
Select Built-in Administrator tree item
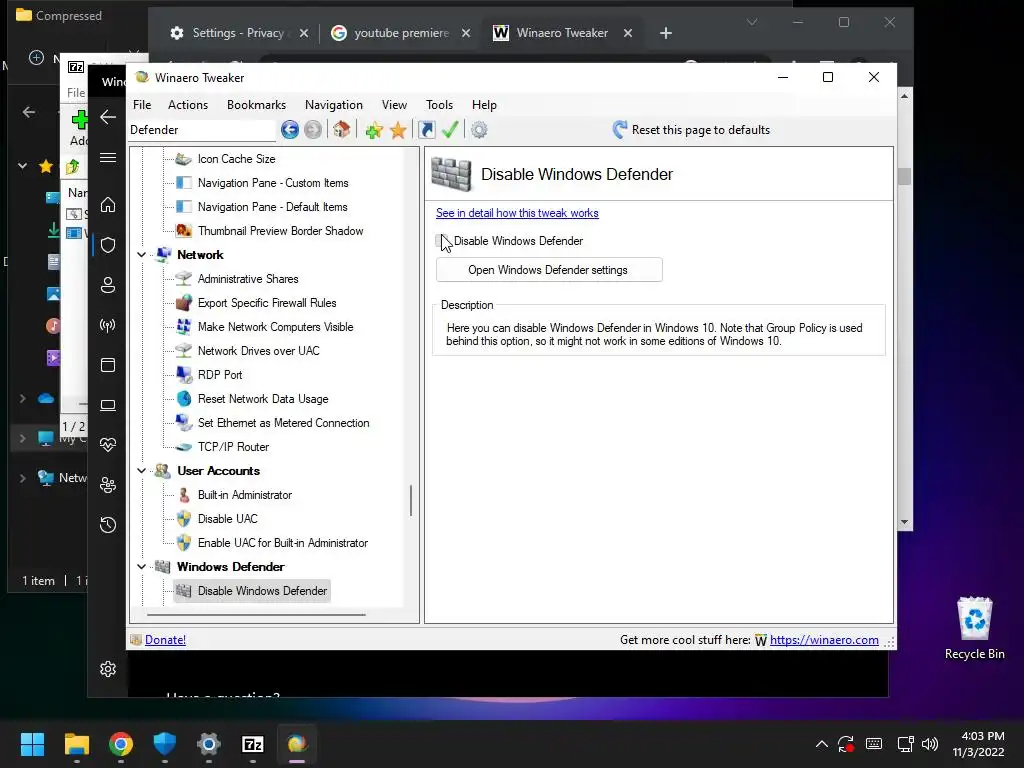coord(244,495)
